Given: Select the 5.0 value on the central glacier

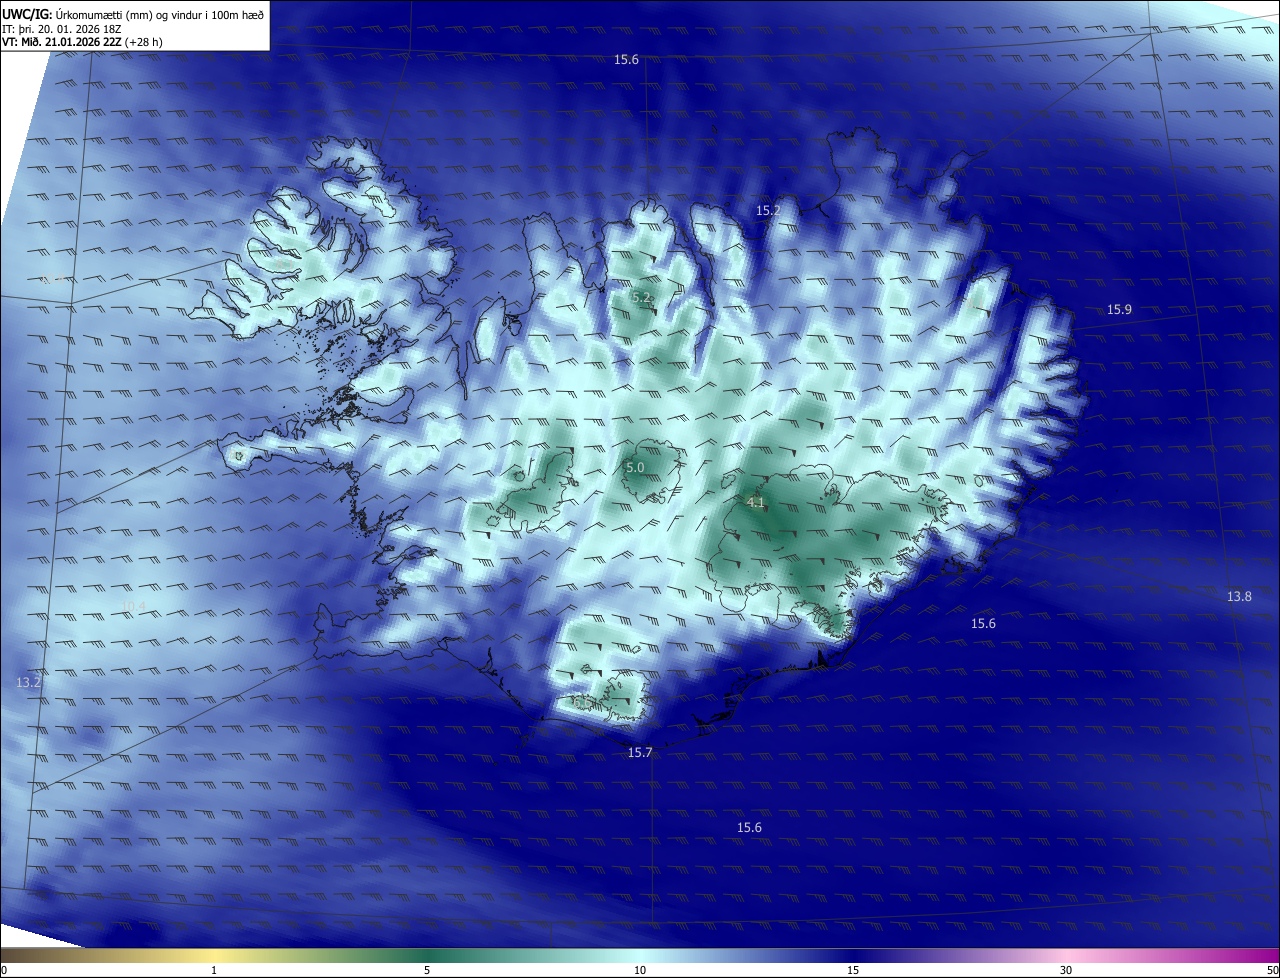Looking at the screenshot, I should coord(635,468).
